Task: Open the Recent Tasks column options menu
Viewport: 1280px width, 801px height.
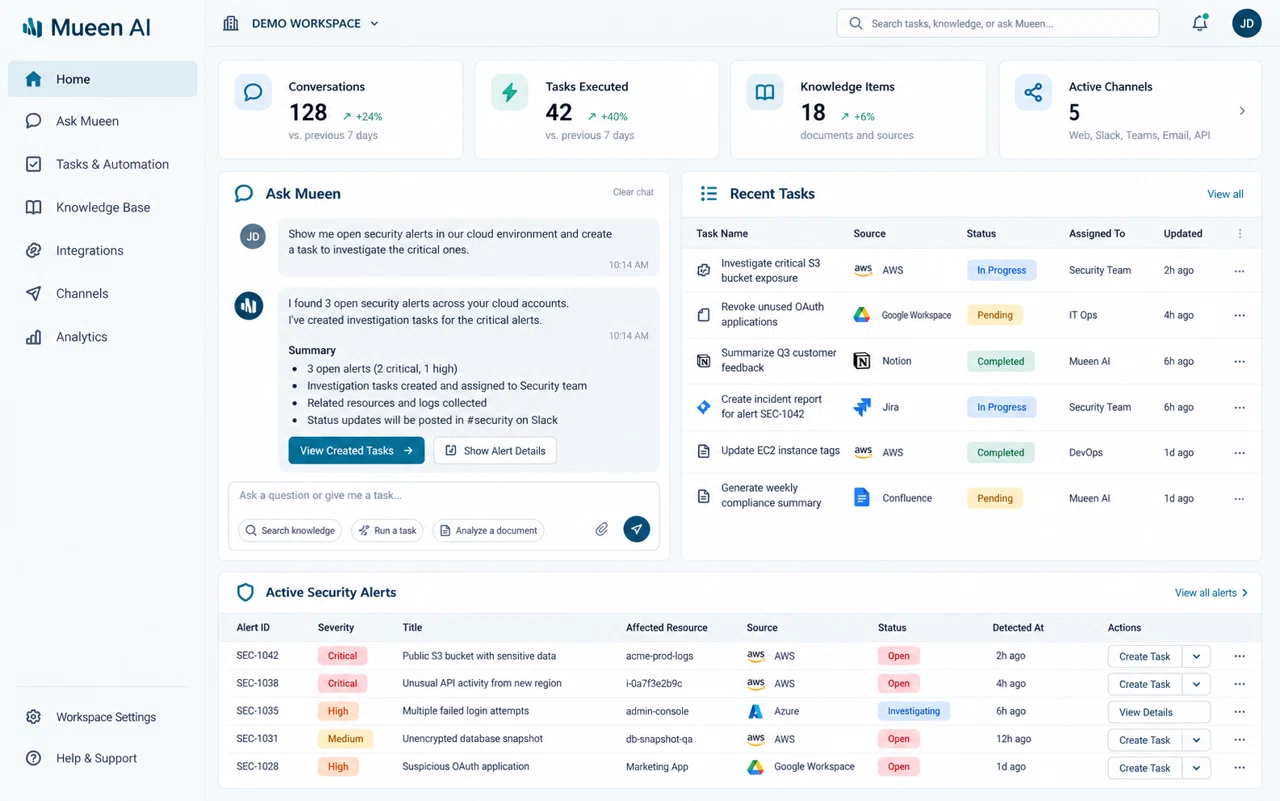Action: click(x=1240, y=234)
